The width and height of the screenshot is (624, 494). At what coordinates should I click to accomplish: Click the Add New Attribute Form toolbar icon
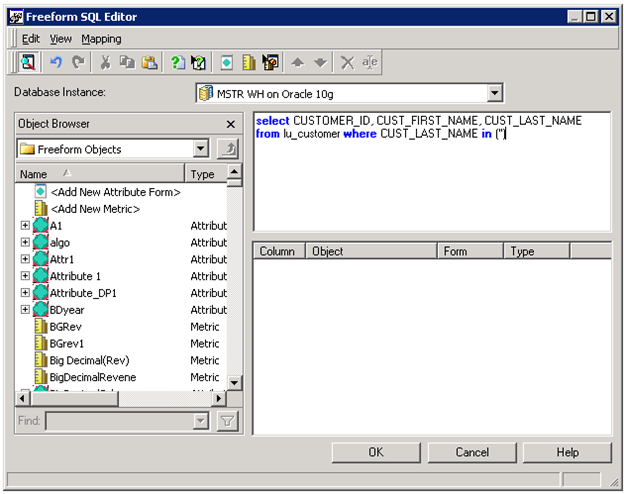[226, 62]
